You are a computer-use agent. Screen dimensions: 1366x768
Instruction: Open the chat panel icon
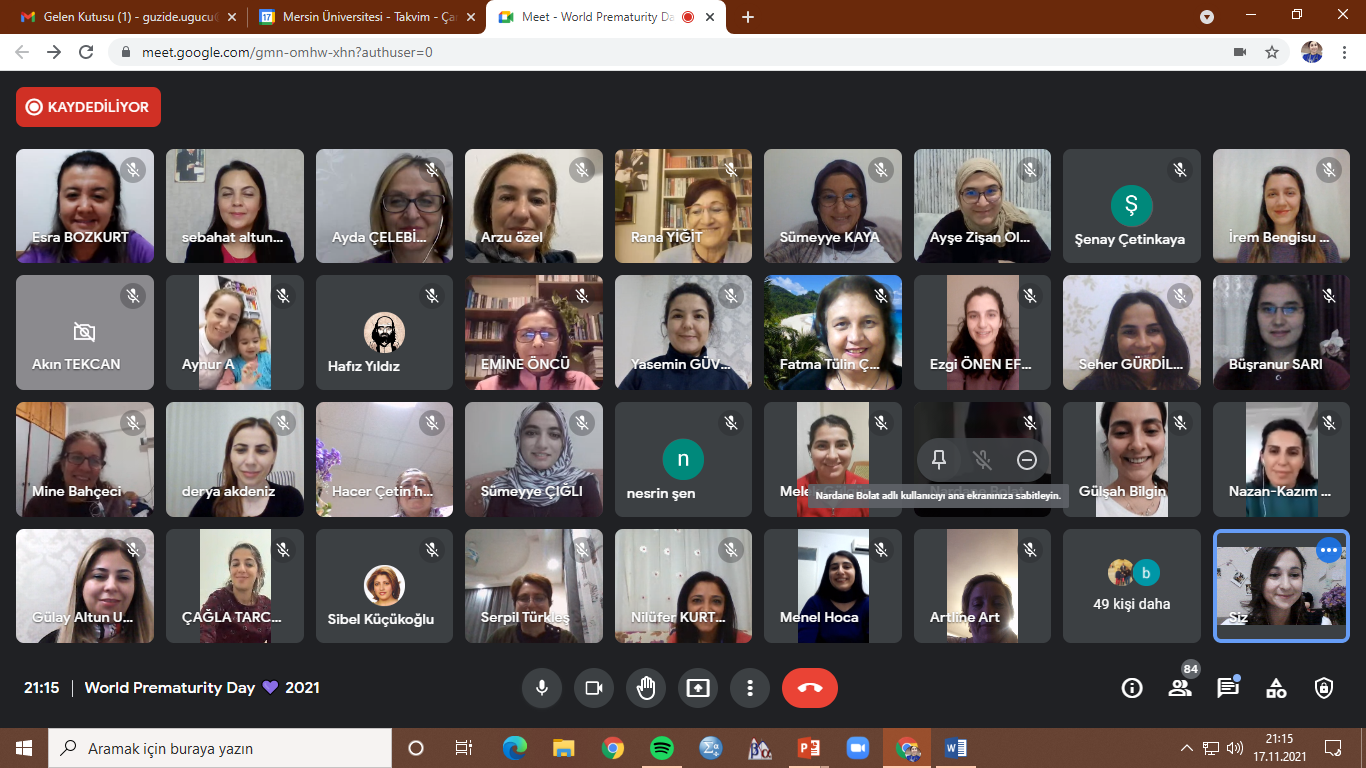click(1228, 688)
